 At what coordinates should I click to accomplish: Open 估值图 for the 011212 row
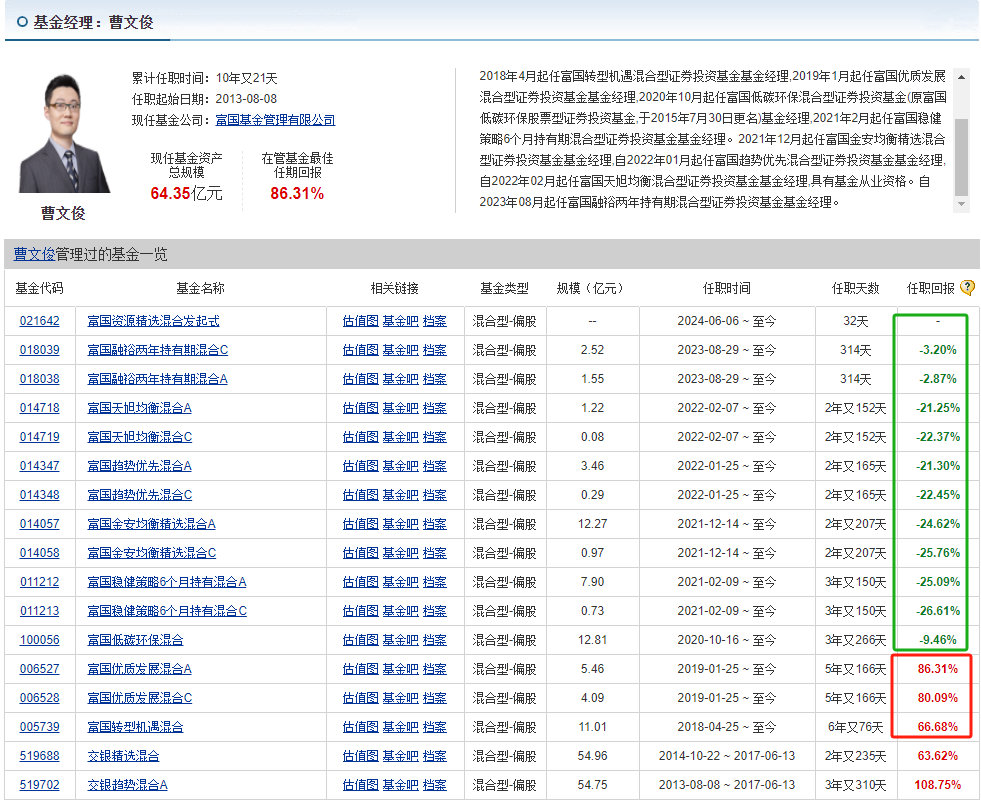pos(360,582)
